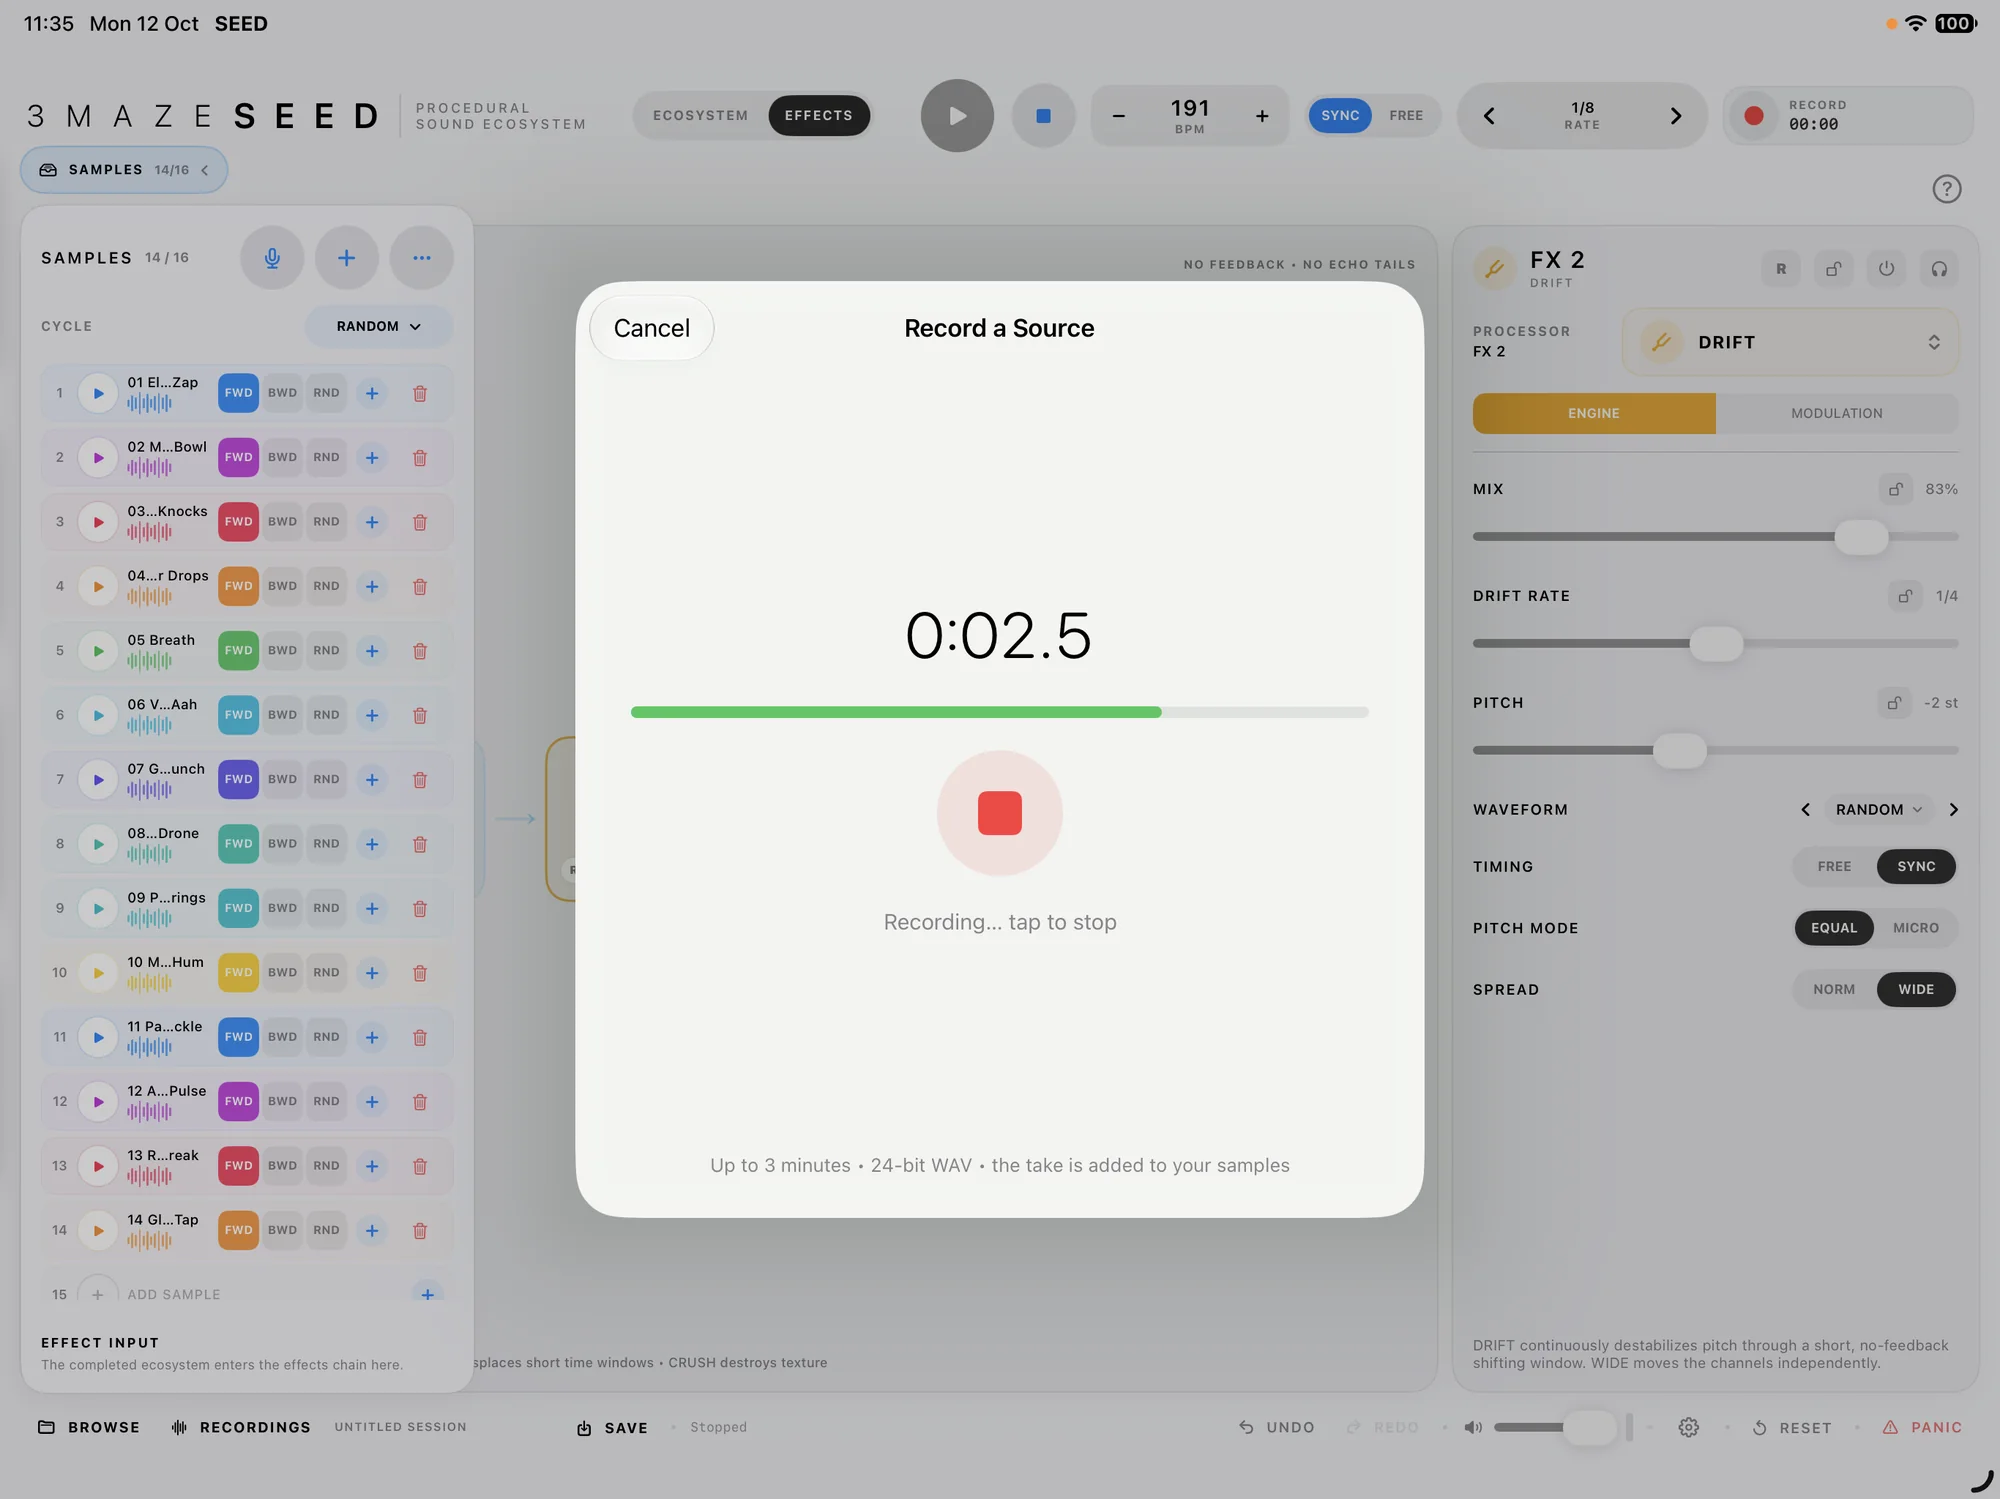Open the CYCLE RANDOM dropdown
2000x1499 pixels.
(379, 327)
